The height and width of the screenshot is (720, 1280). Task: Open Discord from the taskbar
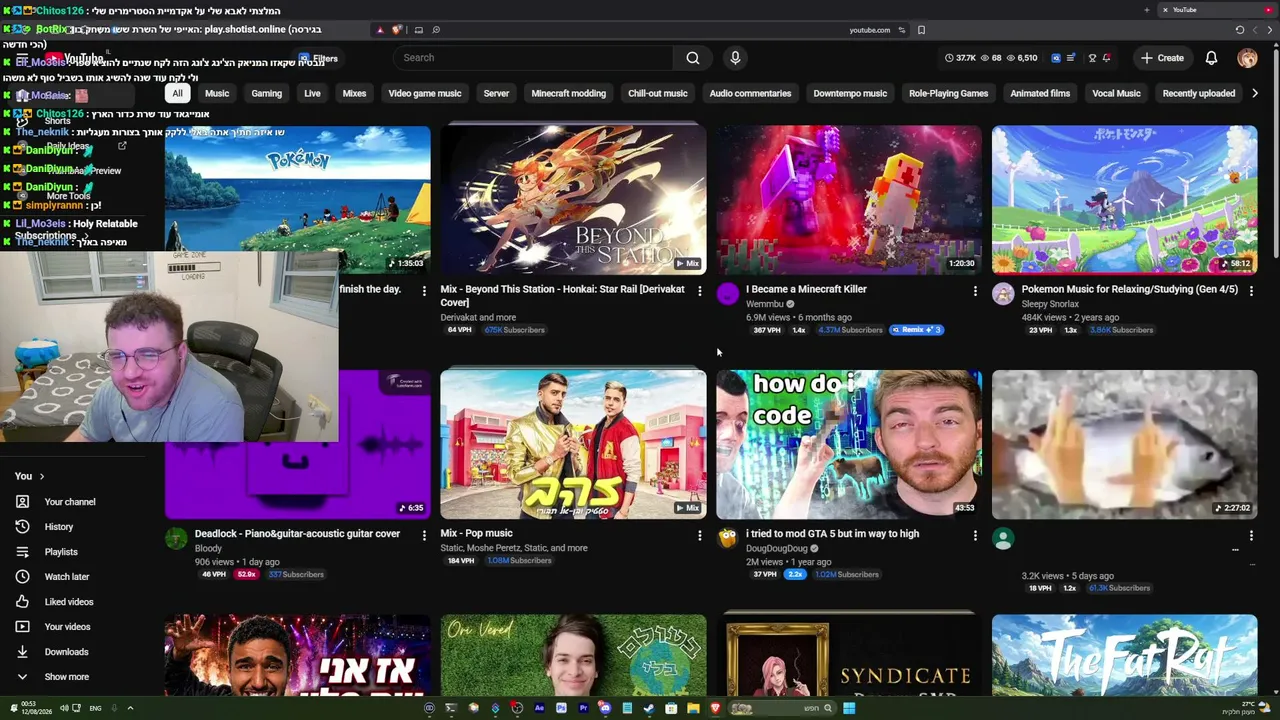tap(605, 708)
